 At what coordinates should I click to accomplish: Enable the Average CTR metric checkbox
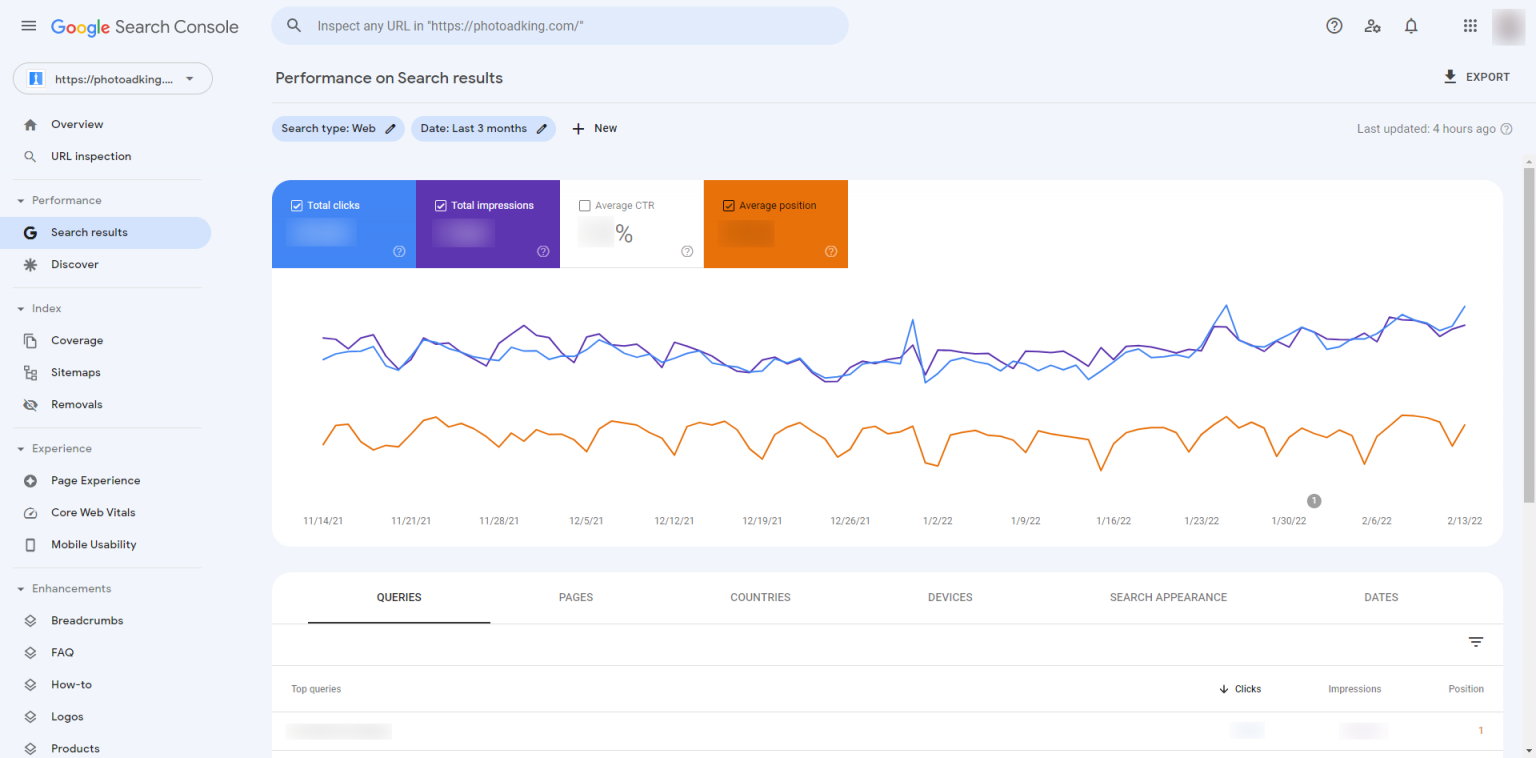click(x=585, y=205)
